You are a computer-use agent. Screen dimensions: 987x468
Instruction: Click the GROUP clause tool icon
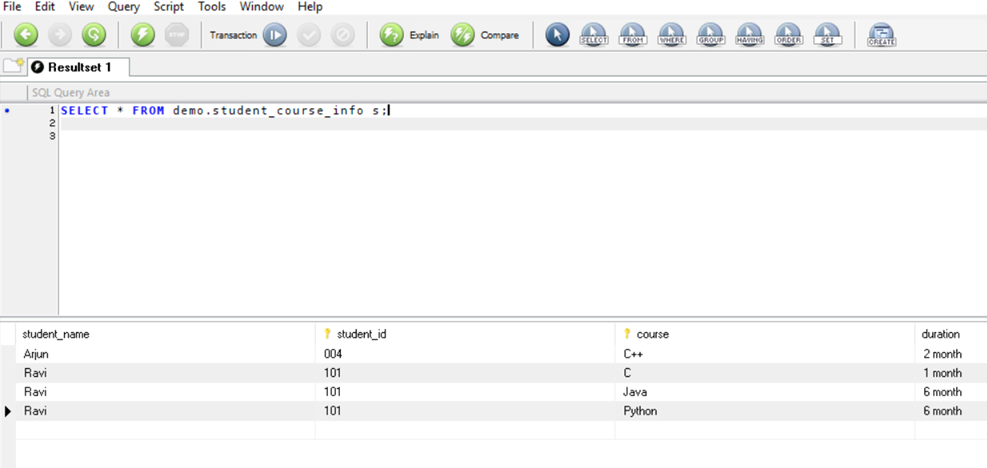(710, 35)
